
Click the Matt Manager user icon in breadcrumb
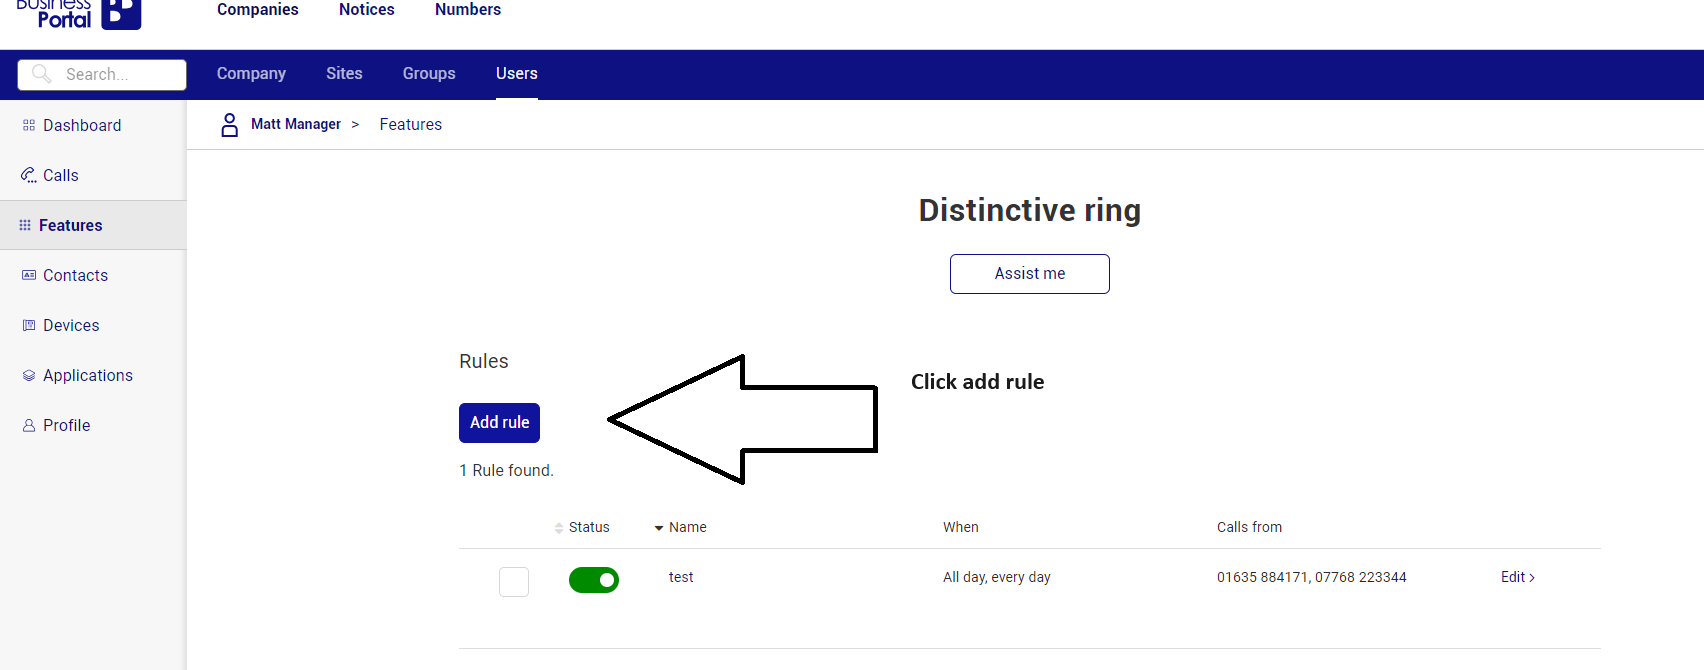click(229, 124)
